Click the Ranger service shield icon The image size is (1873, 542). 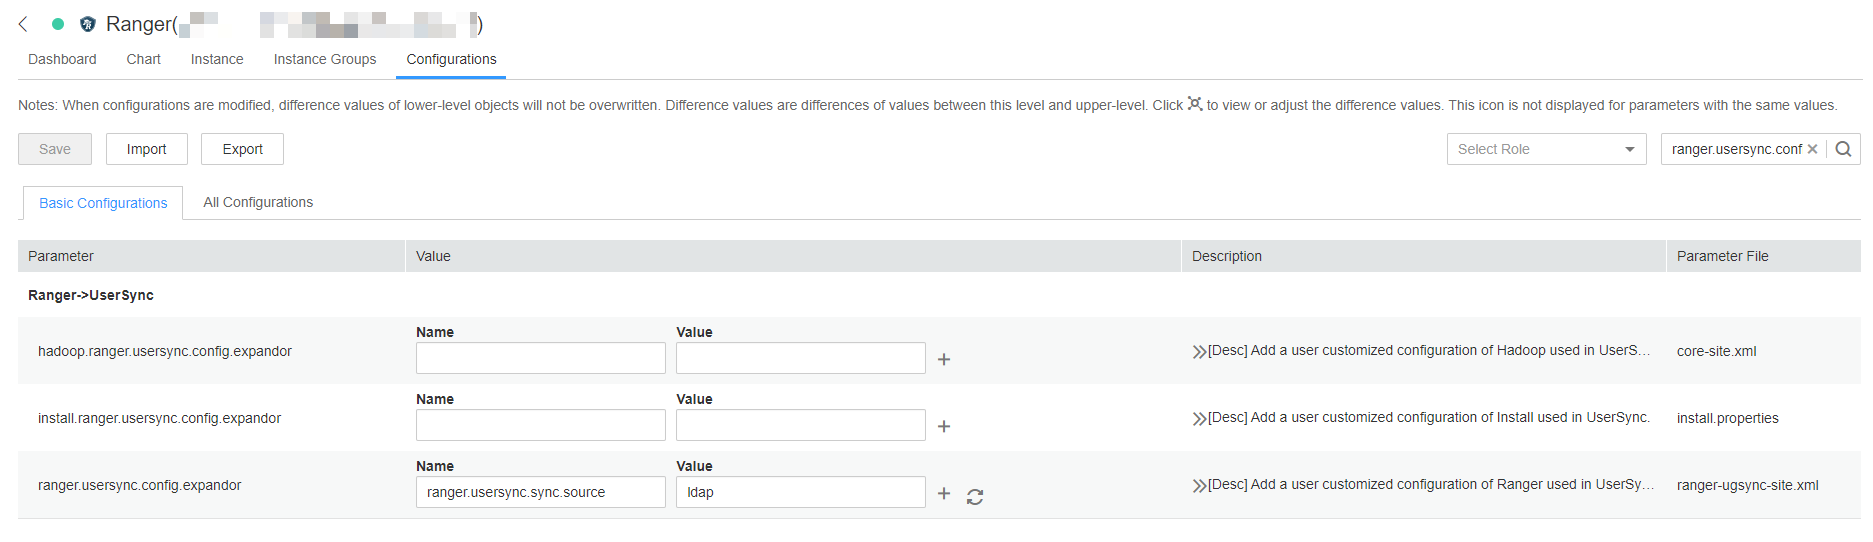click(88, 24)
